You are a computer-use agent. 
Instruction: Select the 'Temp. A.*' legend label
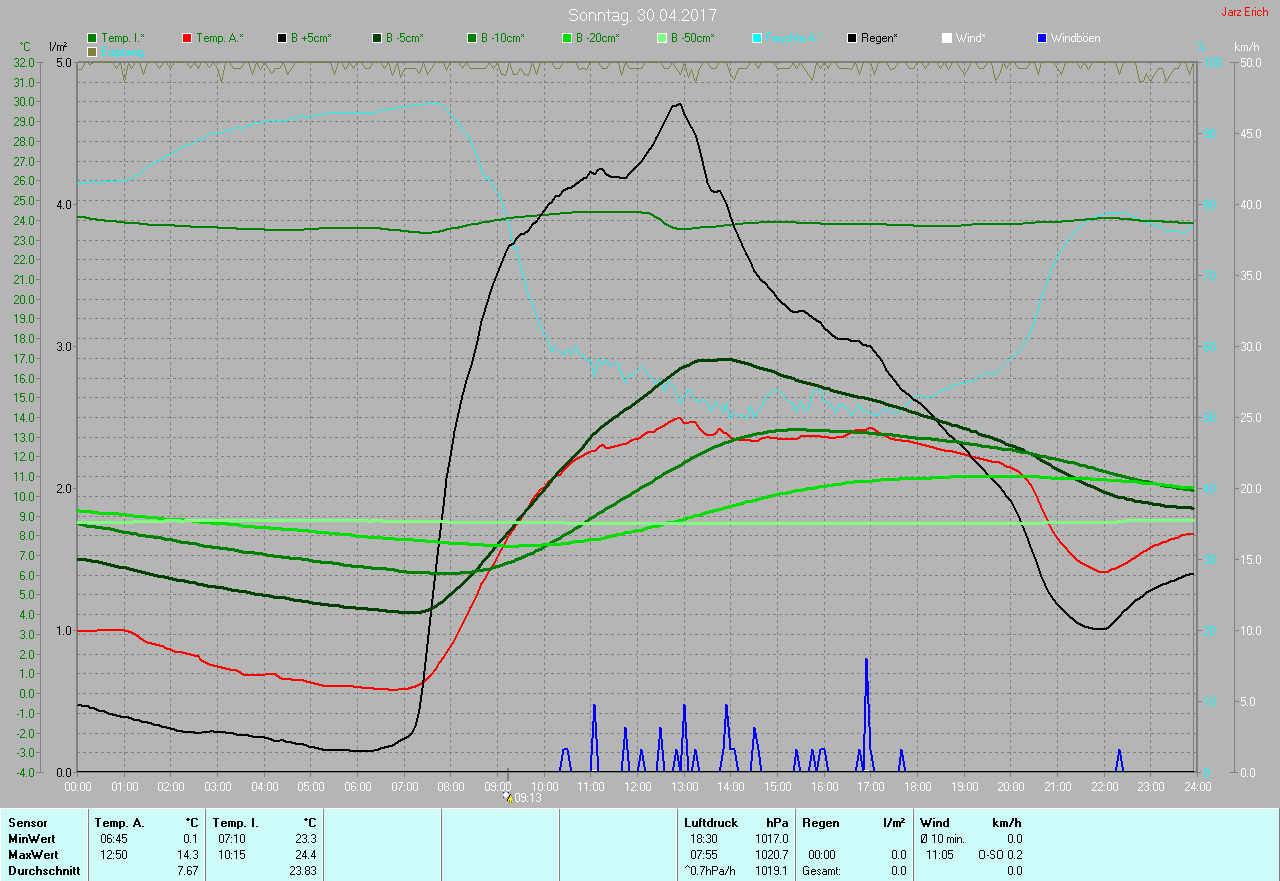click(x=220, y=38)
